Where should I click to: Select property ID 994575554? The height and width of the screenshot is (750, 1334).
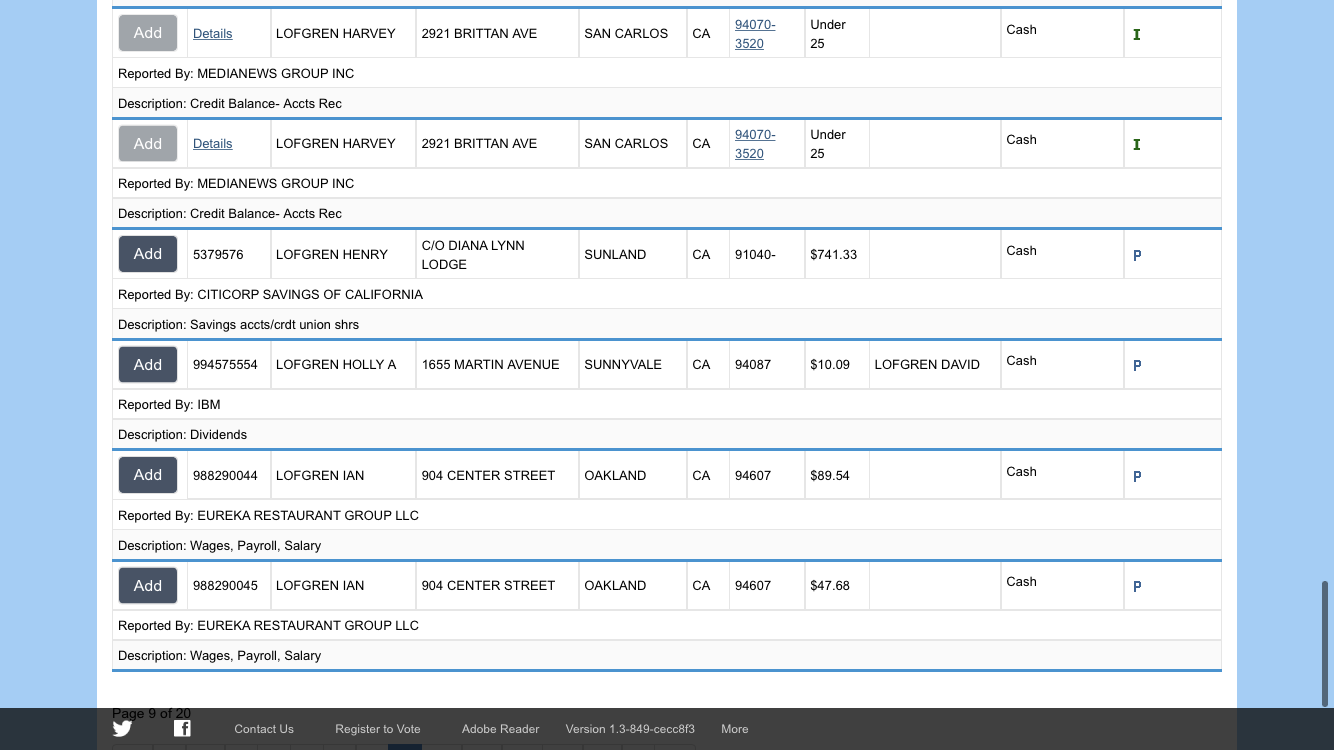225,365
